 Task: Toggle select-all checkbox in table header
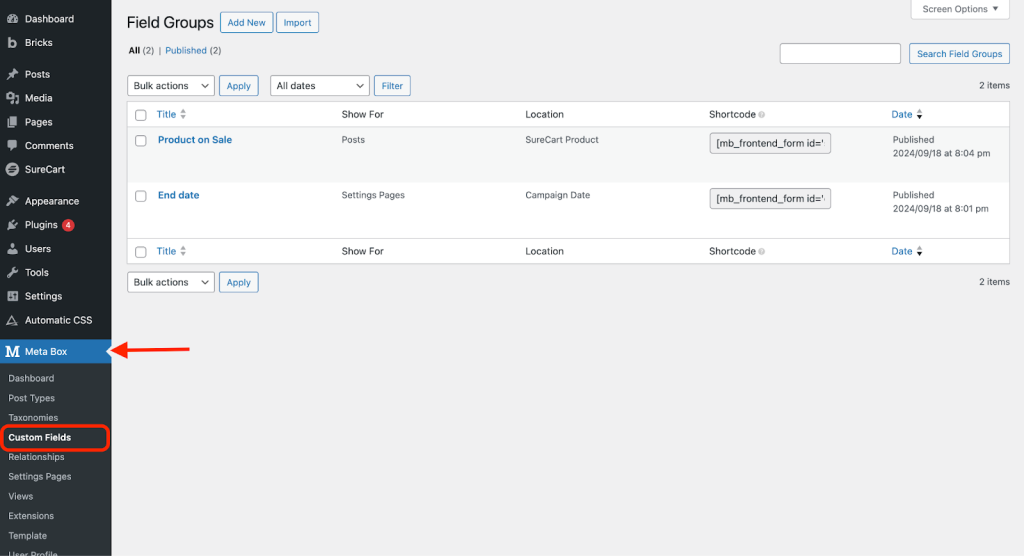click(x=141, y=115)
